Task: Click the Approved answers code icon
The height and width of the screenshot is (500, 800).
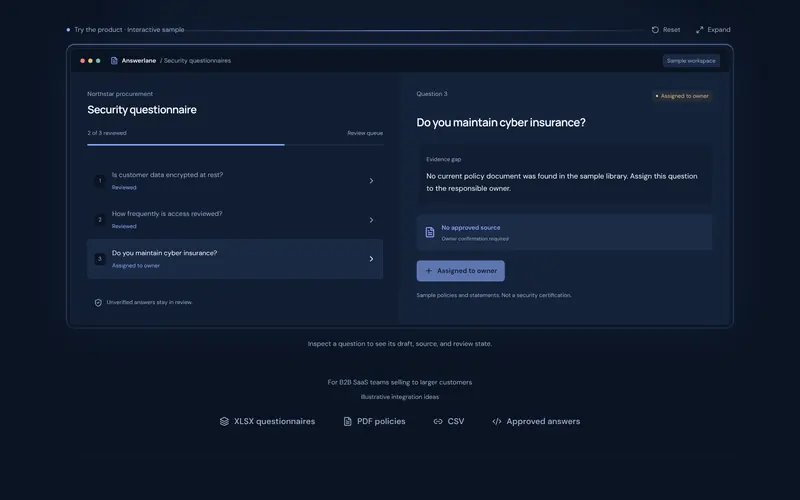Action: [496, 421]
